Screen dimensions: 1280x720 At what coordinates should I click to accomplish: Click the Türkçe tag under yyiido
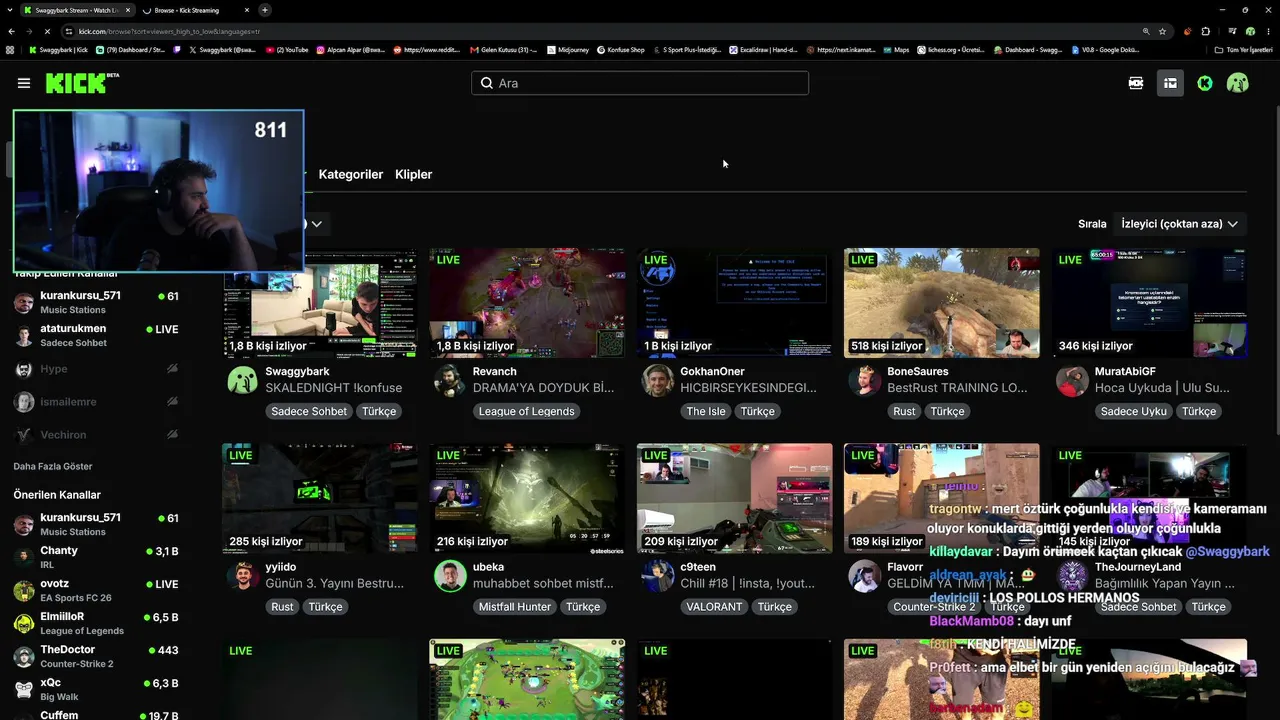click(x=325, y=607)
